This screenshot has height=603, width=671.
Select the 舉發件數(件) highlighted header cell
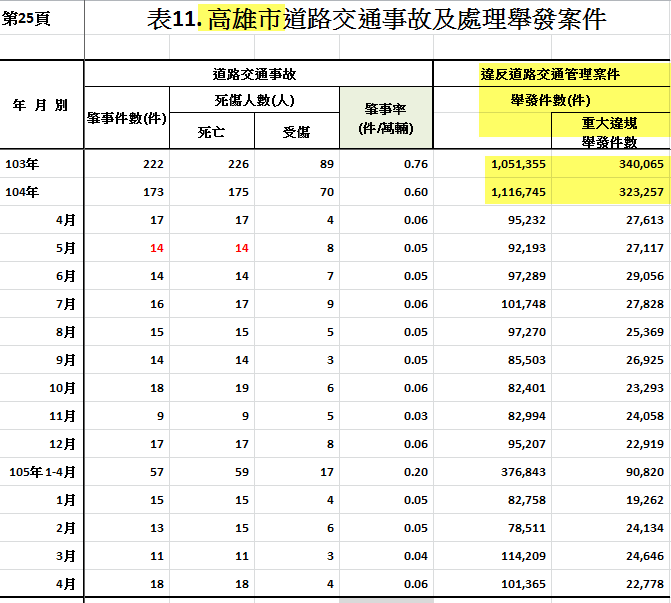(x=552, y=100)
